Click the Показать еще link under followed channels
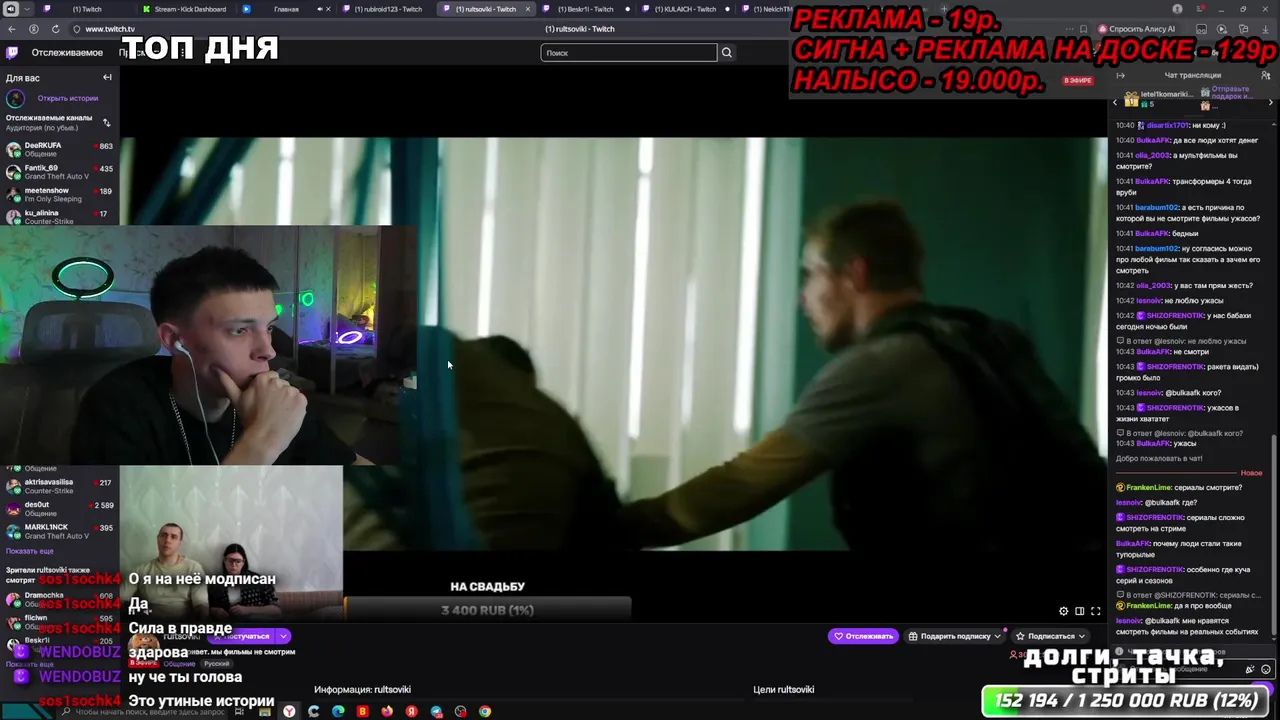This screenshot has height=720, width=1280. point(30,551)
